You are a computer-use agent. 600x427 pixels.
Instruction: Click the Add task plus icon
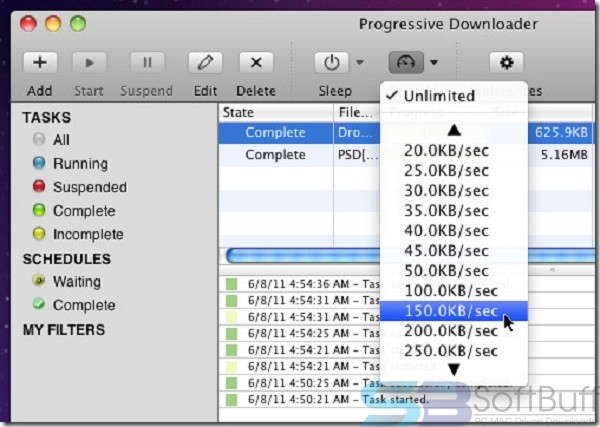click(x=40, y=62)
